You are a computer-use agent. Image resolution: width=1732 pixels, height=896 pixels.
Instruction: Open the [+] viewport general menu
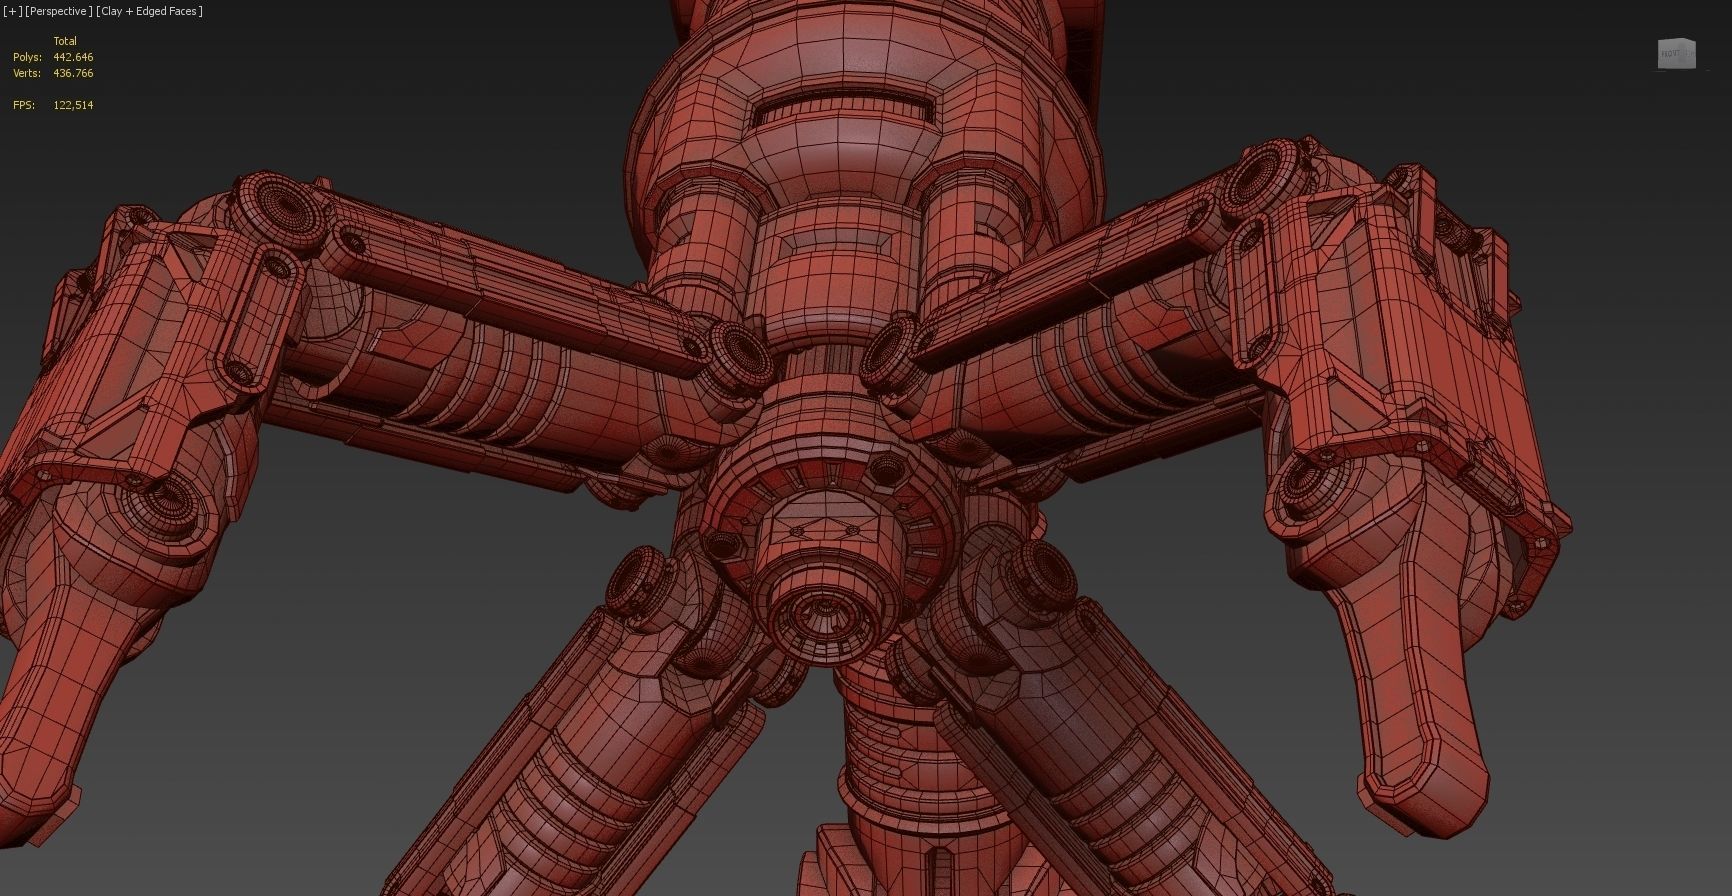(11, 11)
